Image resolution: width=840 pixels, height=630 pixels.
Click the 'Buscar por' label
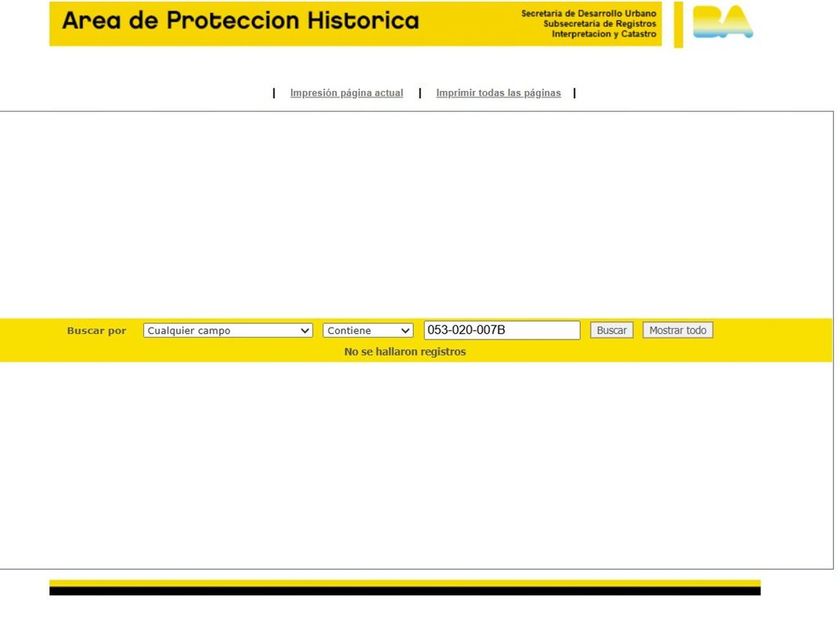click(x=96, y=331)
